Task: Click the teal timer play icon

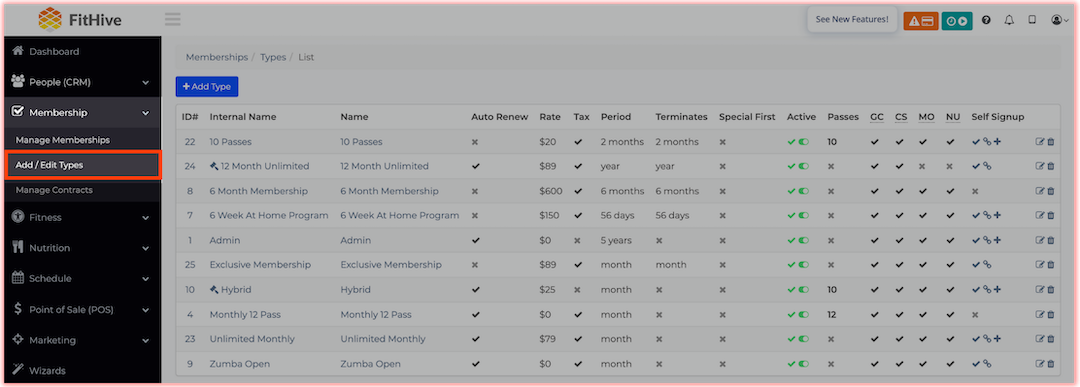Action: (957, 21)
